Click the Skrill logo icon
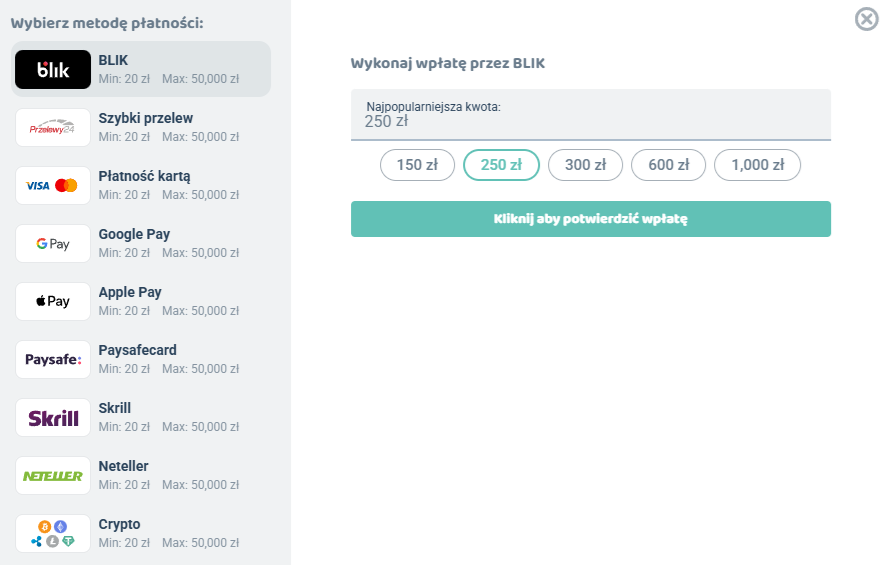884x565 pixels. tap(53, 418)
